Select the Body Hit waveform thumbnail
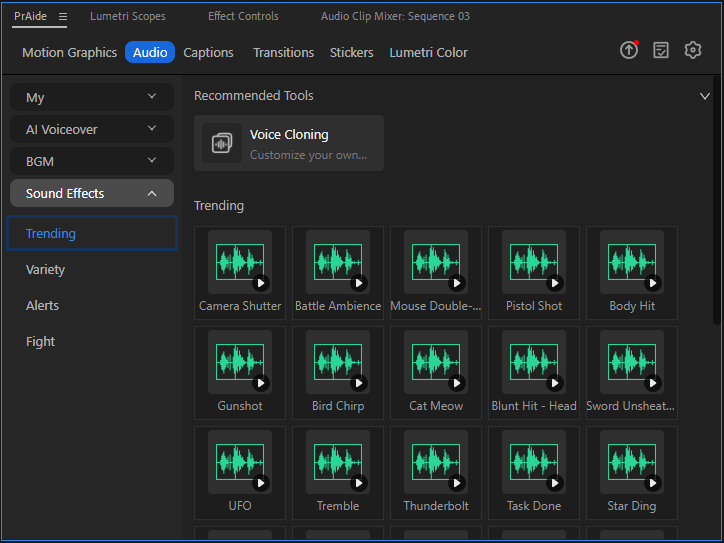 click(x=631, y=262)
